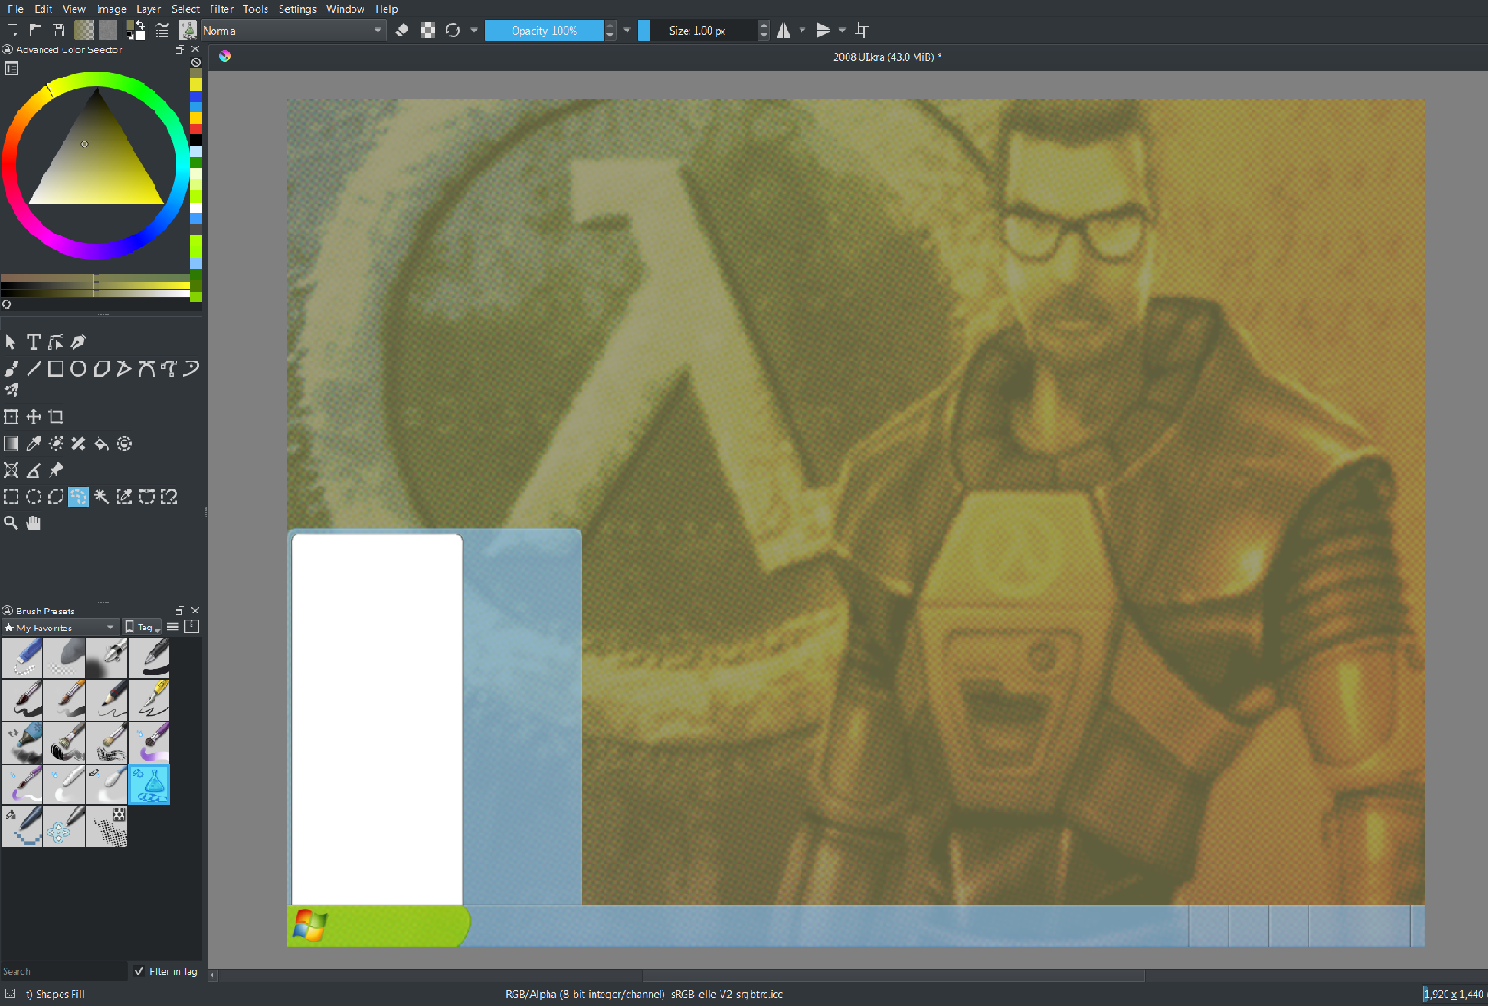Select the Contiguous Selection magic wand tool
Image resolution: width=1488 pixels, height=1006 pixels.
click(101, 496)
